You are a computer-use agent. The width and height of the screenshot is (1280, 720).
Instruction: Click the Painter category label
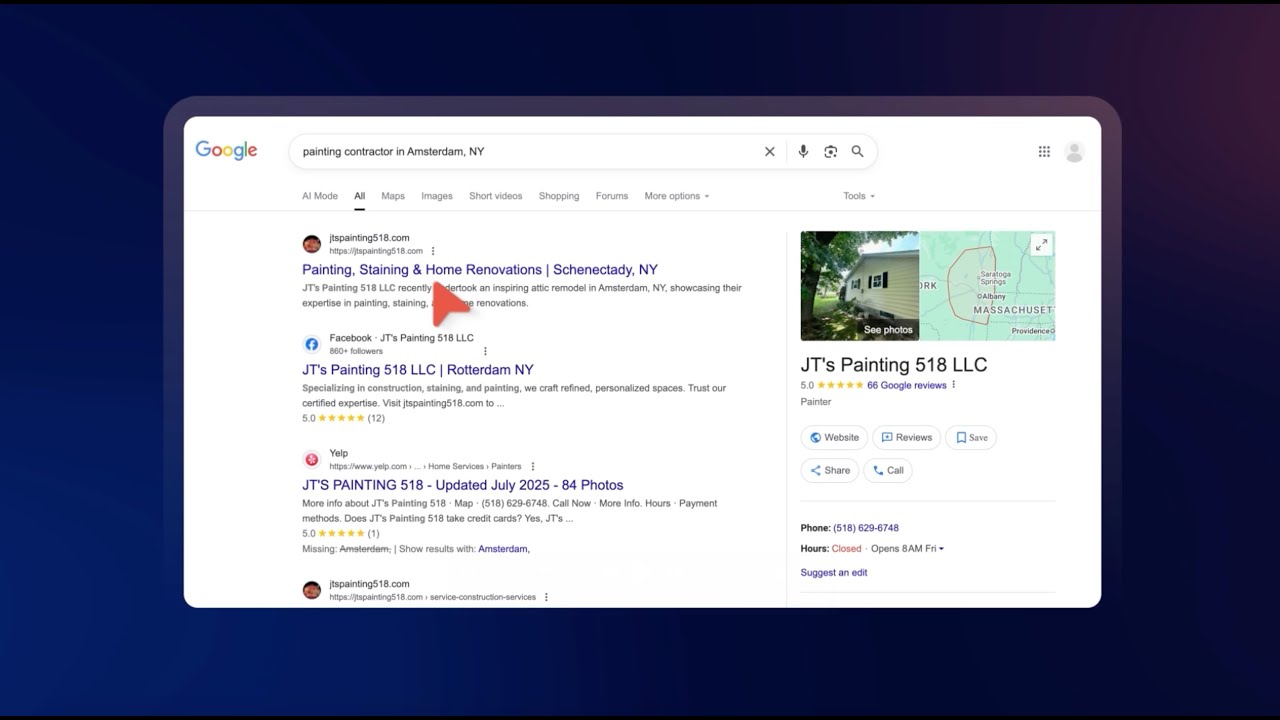tap(815, 402)
